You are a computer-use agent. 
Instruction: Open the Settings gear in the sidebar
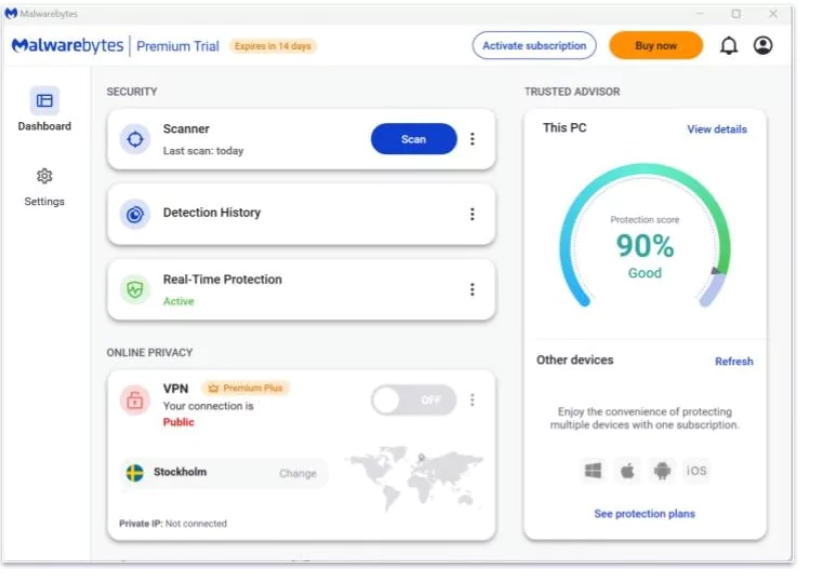pyautogui.click(x=45, y=176)
